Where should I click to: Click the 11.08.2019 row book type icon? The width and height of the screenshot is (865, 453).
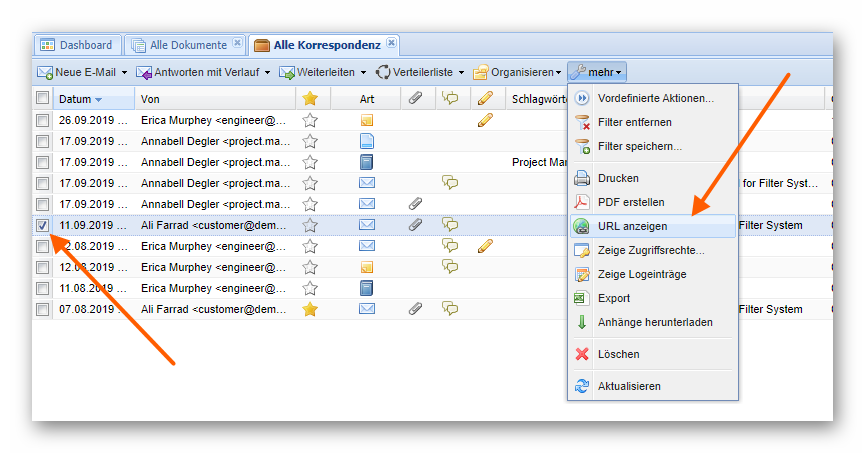(366, 288)
